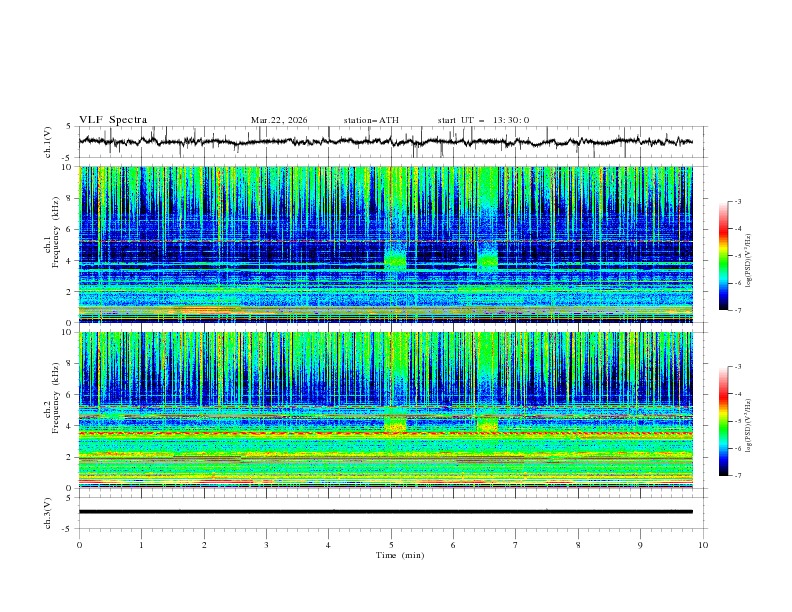
Task: Click the date 'Mar.22, 2026'
Action: click(x=279, y=120)
